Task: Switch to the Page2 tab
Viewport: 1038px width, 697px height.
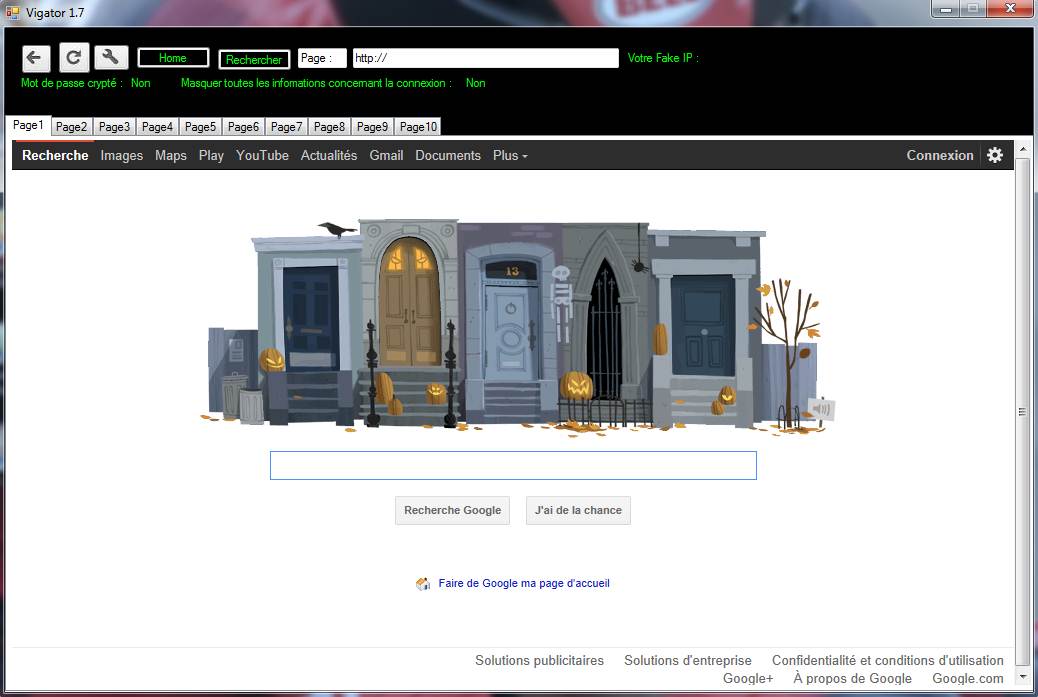Action: (x=71, y=127)
